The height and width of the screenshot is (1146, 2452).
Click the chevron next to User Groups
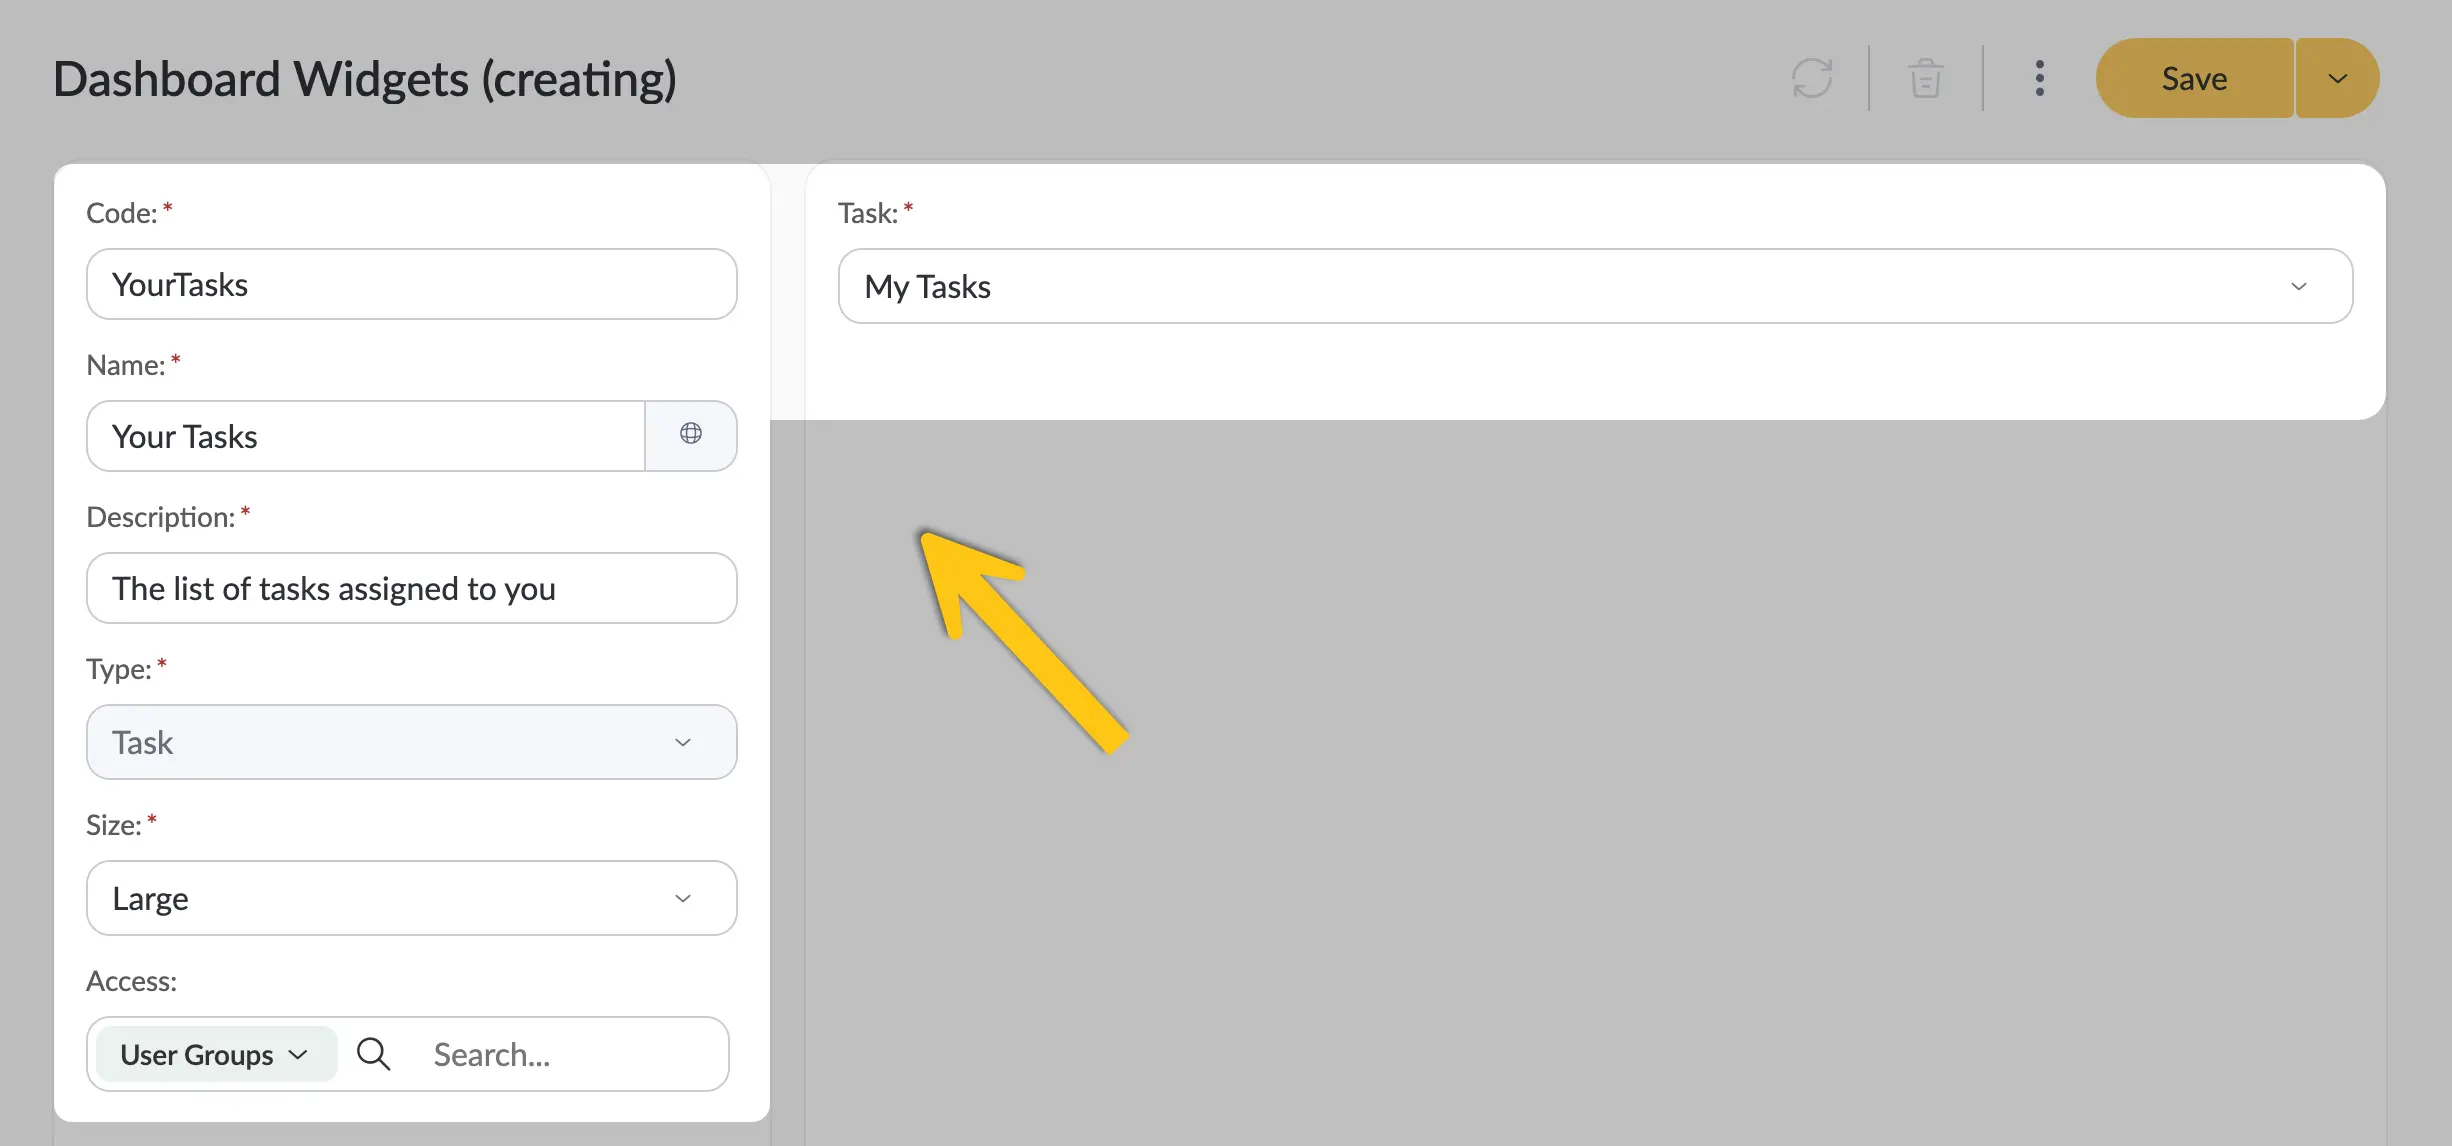click(x=298, y=1054)
